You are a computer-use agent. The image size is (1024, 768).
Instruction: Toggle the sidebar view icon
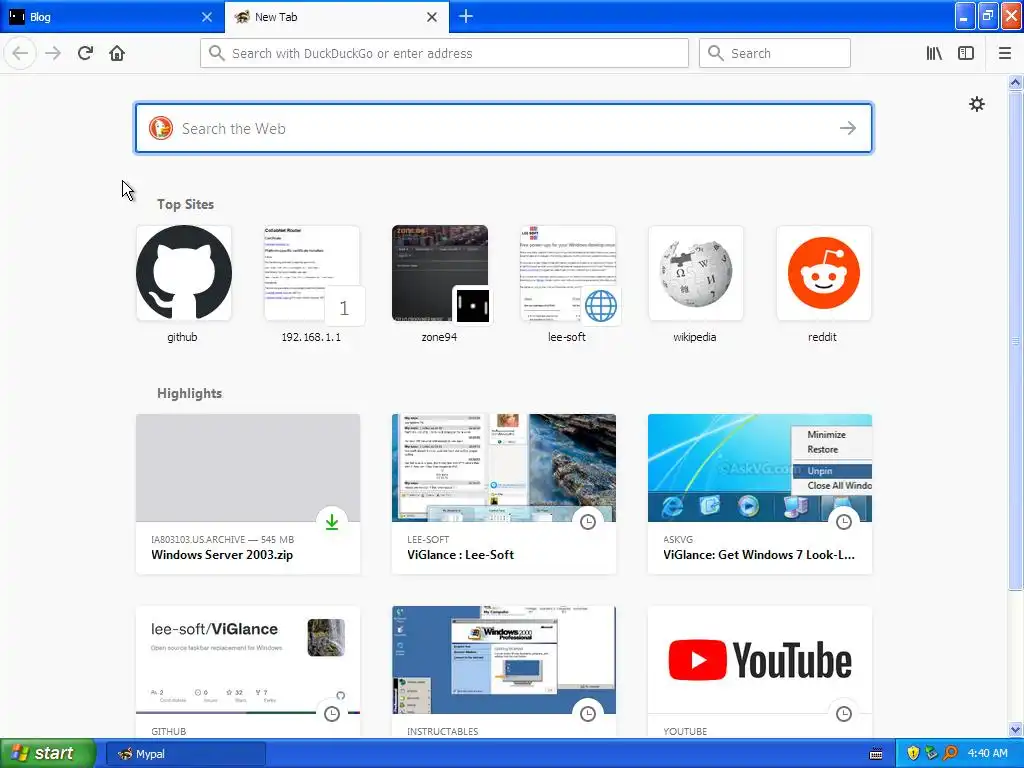(x=966, y=54)
